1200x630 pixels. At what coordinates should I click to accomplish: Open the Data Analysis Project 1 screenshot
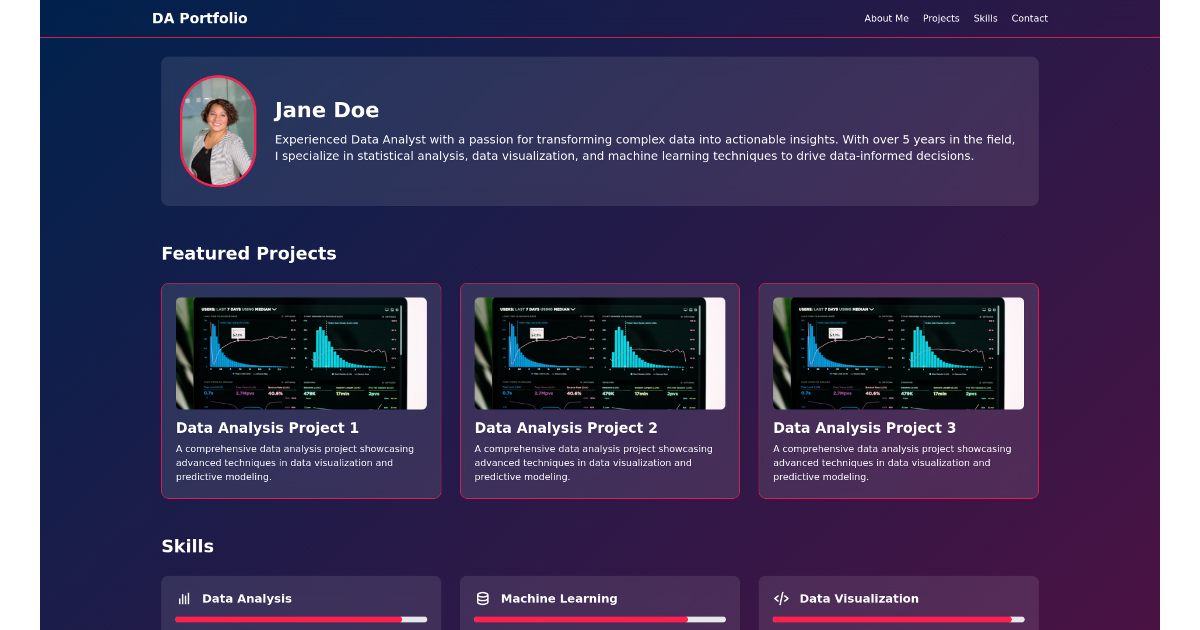[x=301, y=353]
